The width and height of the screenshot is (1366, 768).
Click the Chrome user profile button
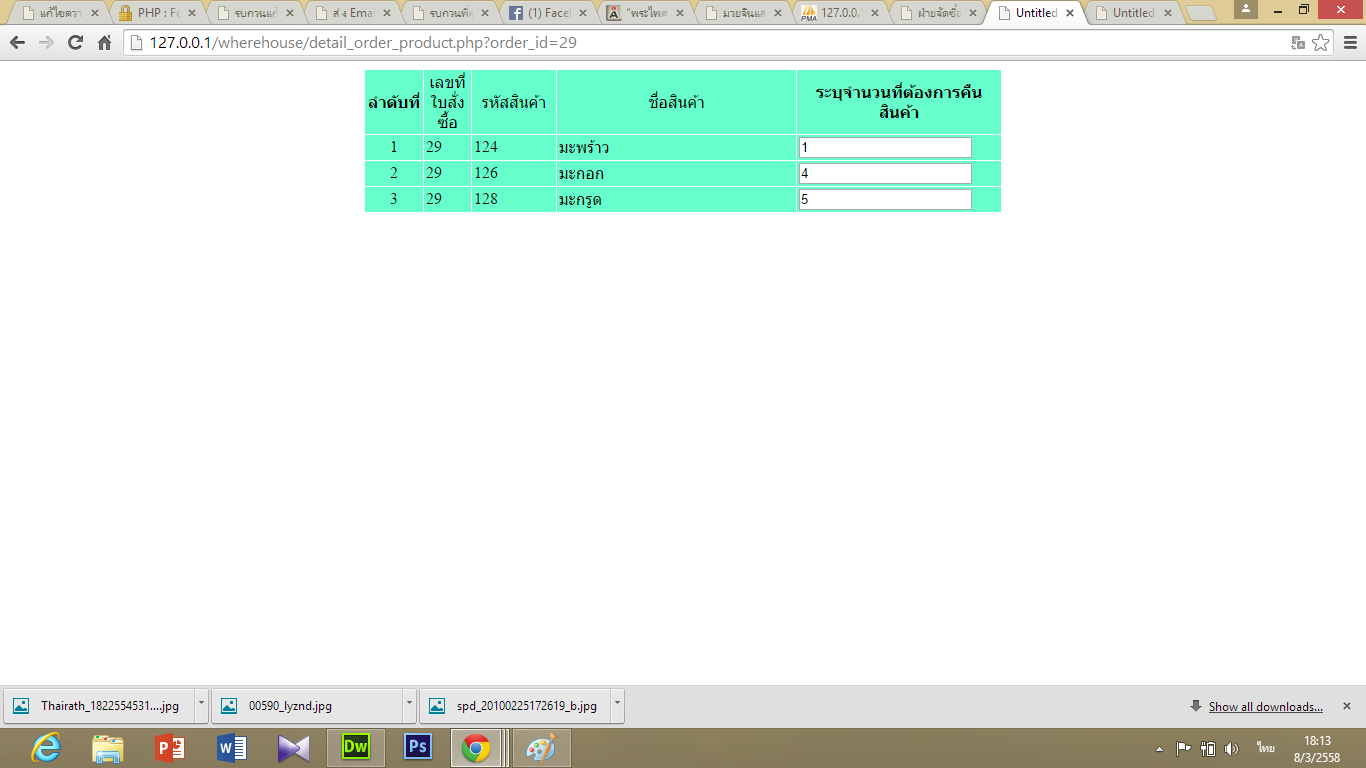[1246, 9]
